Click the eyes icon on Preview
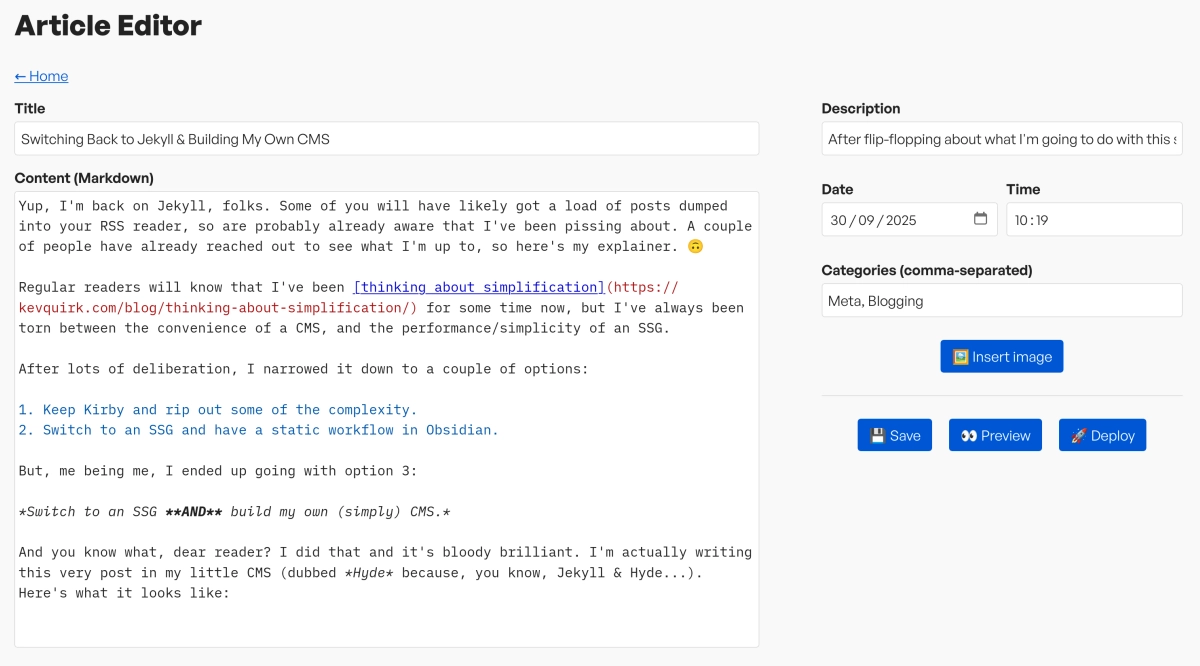The image size is (1200, 666). pos(968,436)
